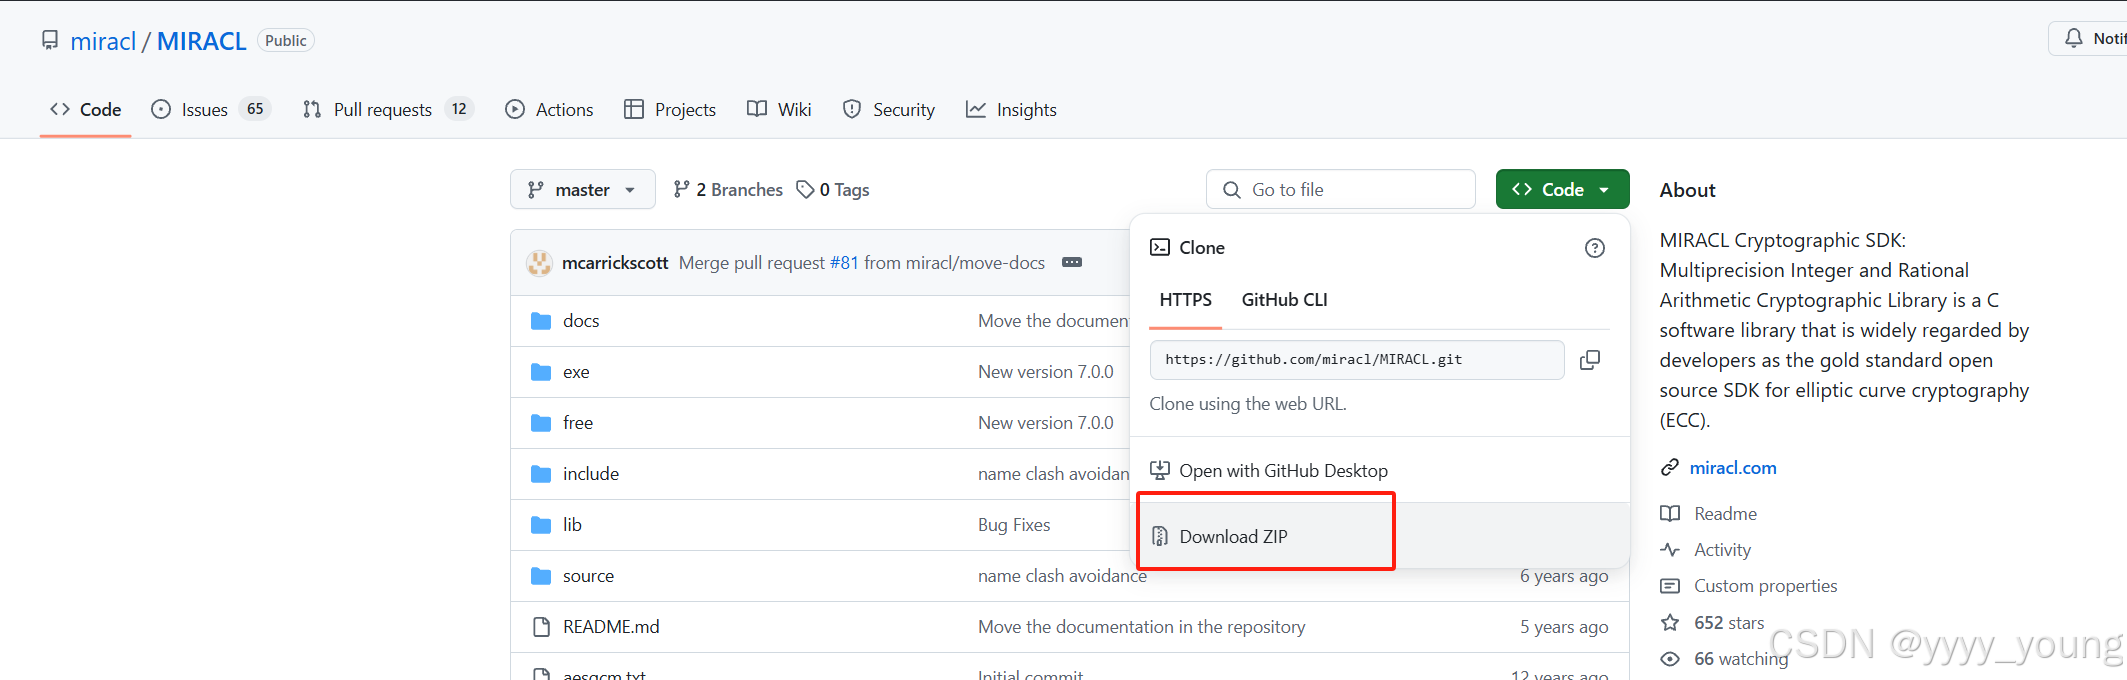Open 'name clash avoidance' commit on source row
The height and width of the screenshot is (680, 2127).
click(x=1062, y=575)
